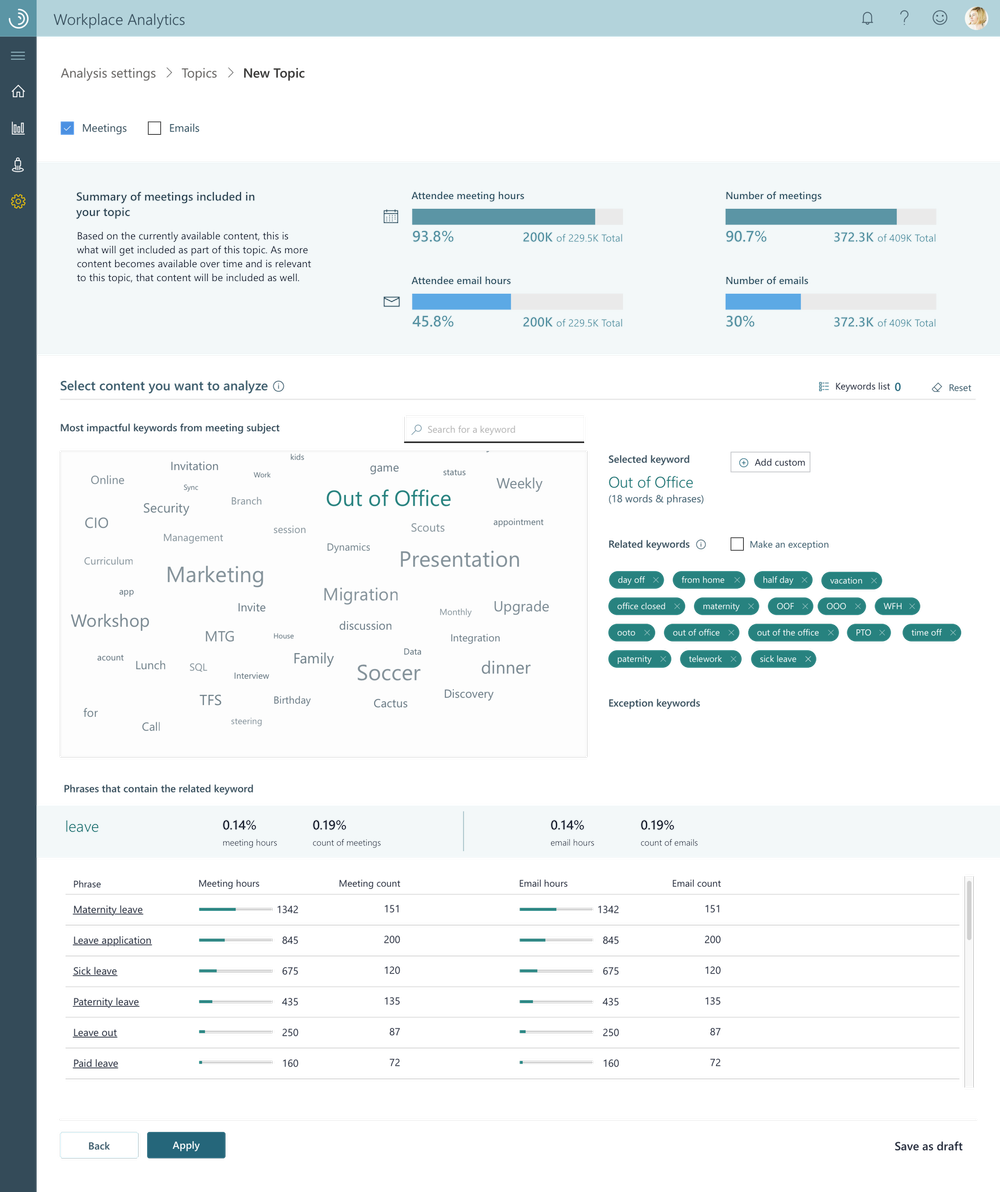Screen dimensions: 1000x1192
Task: Open Help via the question mark icon
Action: click(903, 17)
